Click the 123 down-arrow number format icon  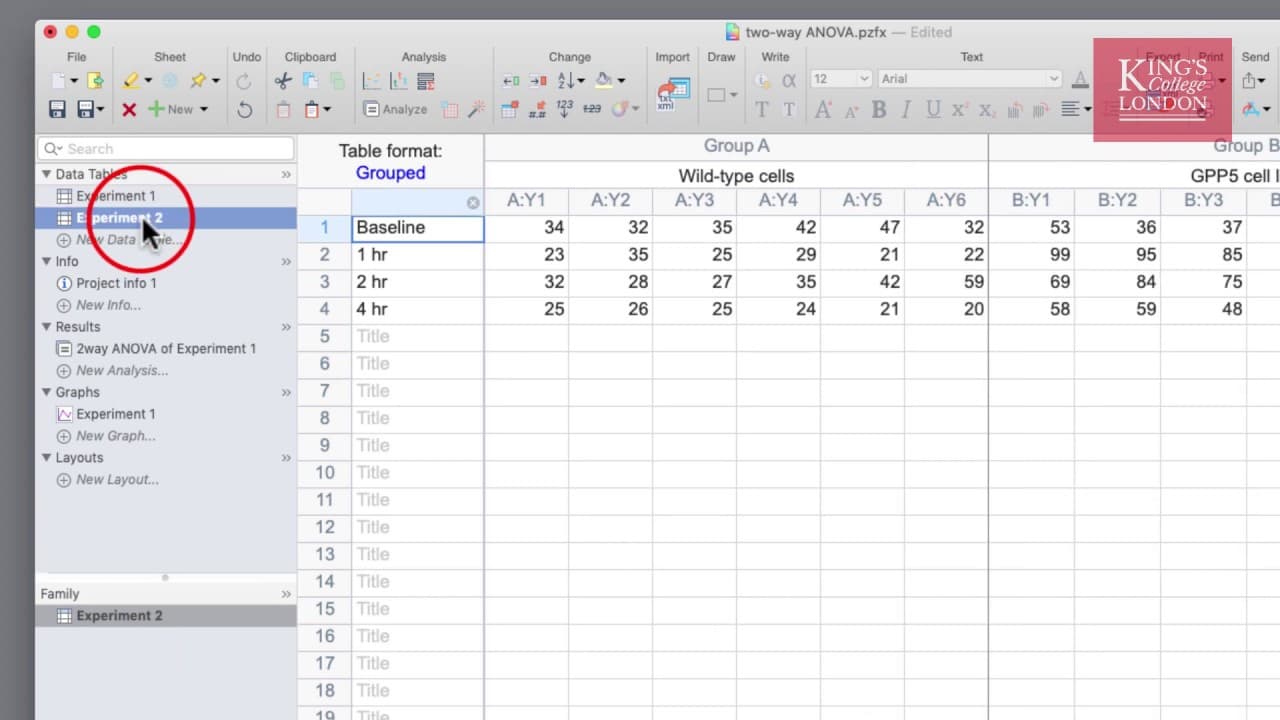click(x=565, y=109)
